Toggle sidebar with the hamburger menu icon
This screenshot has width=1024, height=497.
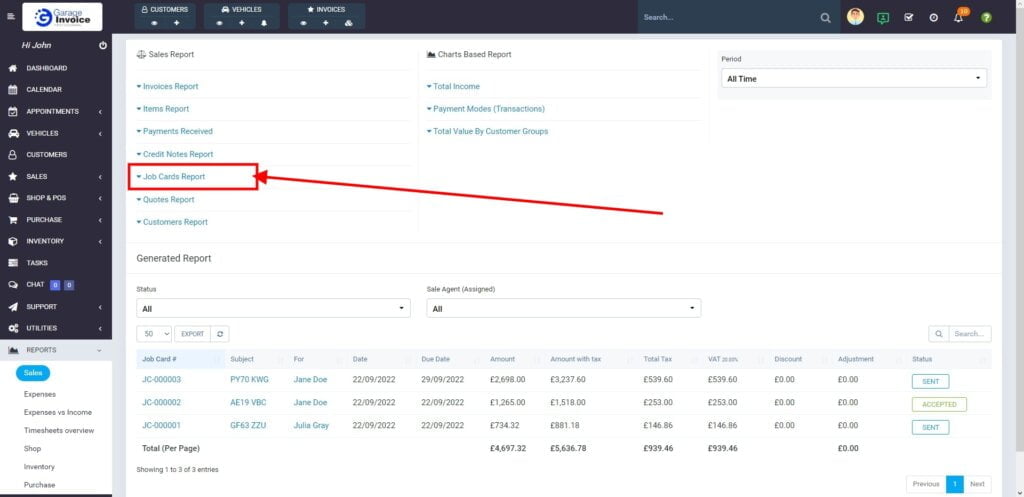click(11, 17)
